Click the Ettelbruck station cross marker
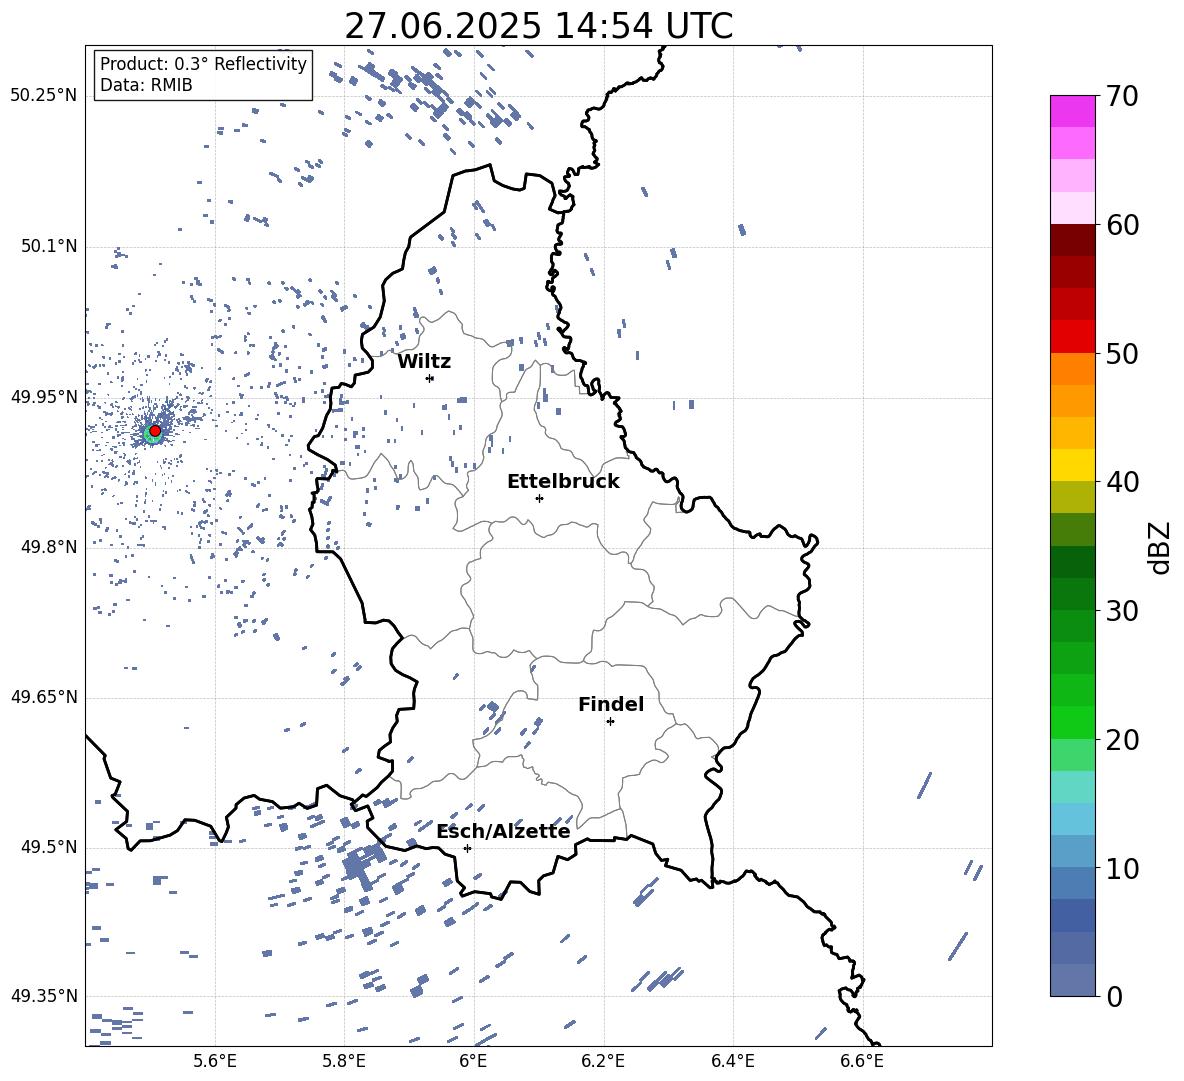Screen dimensions: 1184x1081 click(x=539, y=498)
